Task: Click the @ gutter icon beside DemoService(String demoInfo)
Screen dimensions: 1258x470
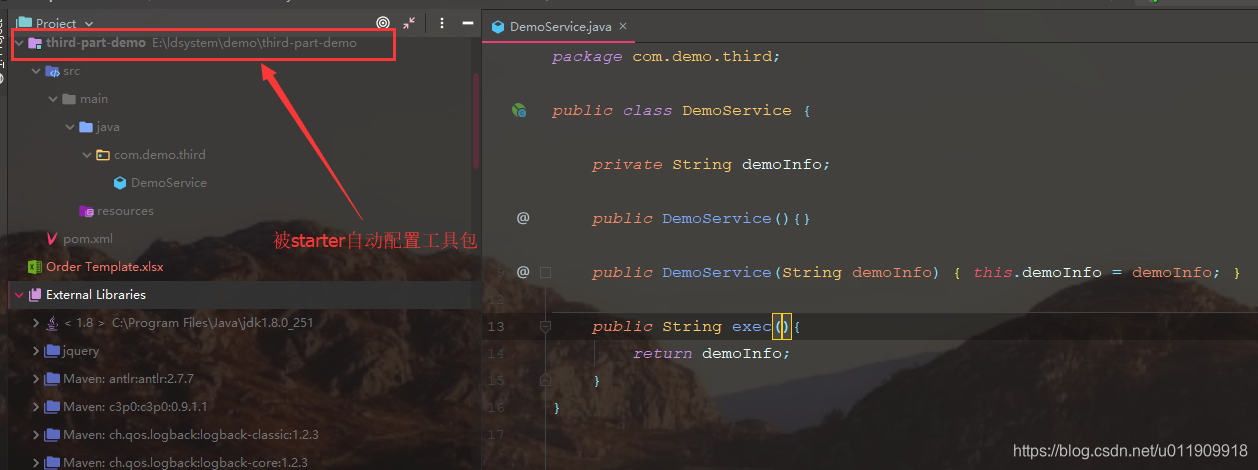Action: point(523,272)
